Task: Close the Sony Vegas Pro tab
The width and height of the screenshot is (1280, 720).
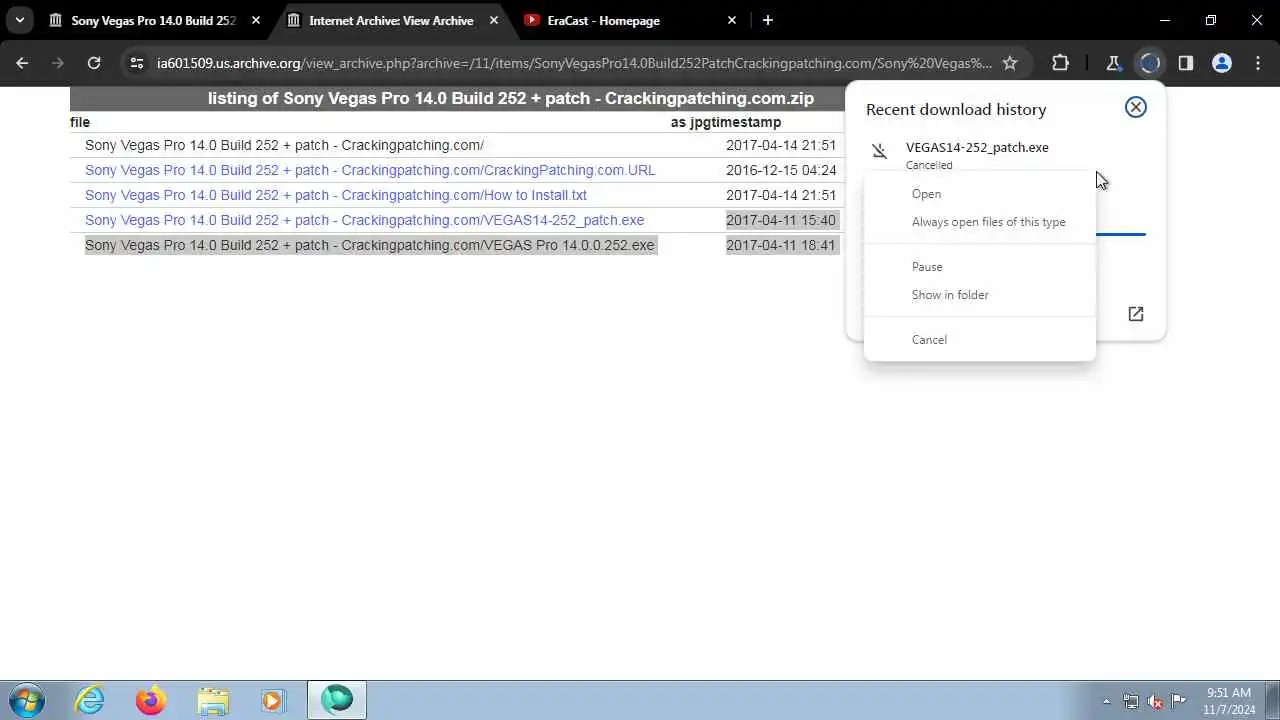Action: click(x=256, y=20)
